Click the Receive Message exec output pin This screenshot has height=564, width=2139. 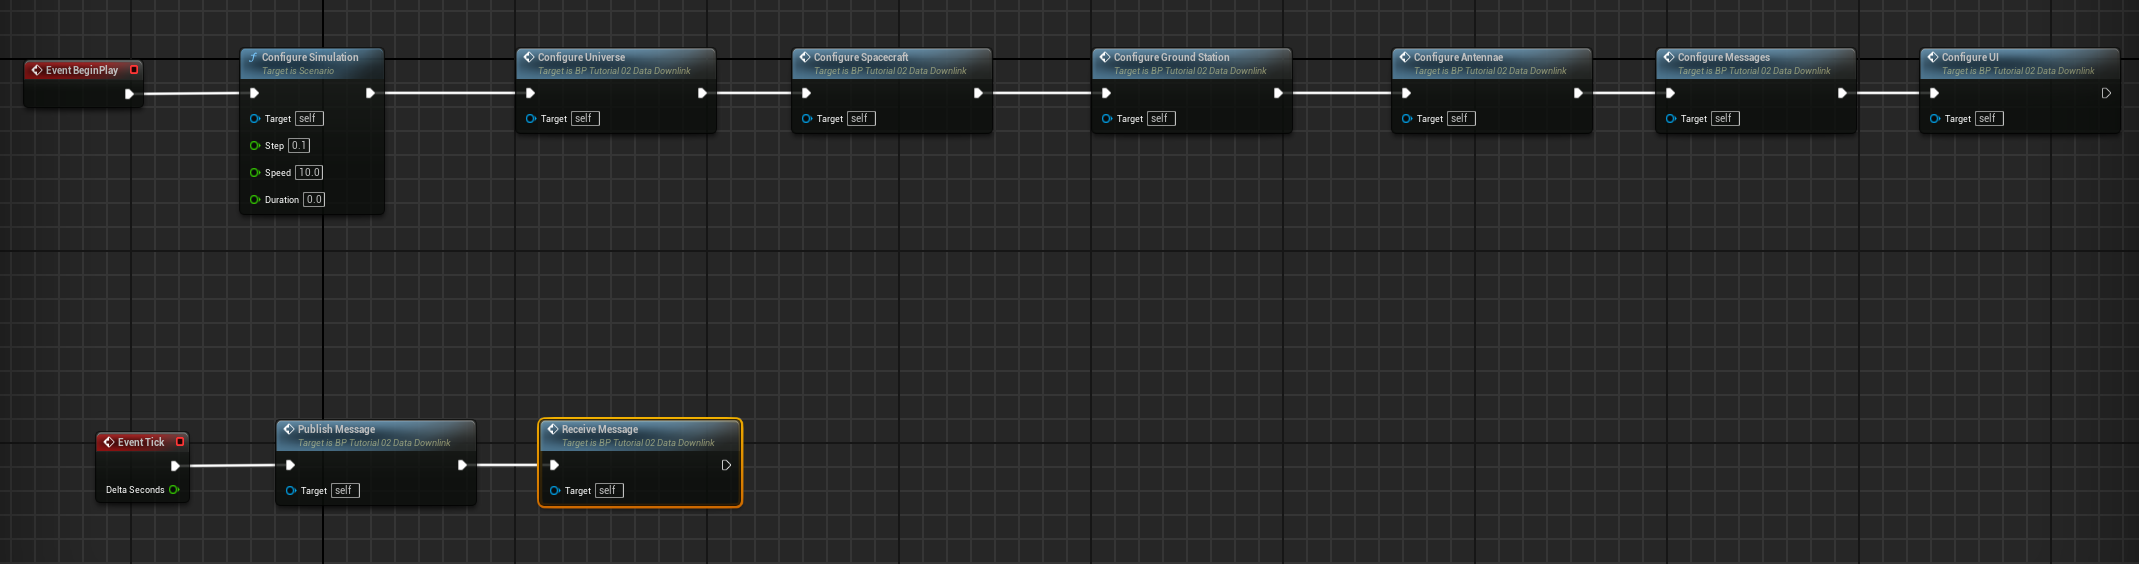pos(726,465)
